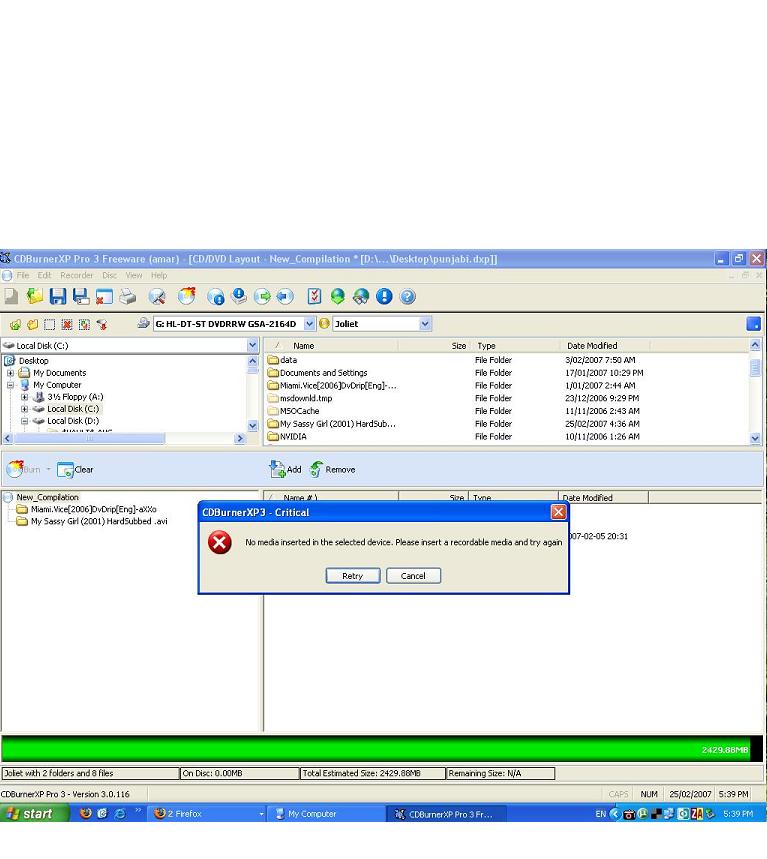Open the Burn button dropdown arrow

point(48,469)
